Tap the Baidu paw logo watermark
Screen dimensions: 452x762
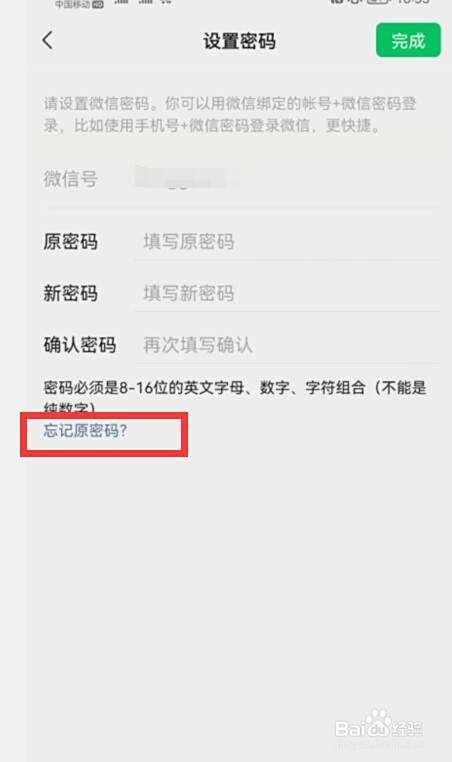(378, 721)
